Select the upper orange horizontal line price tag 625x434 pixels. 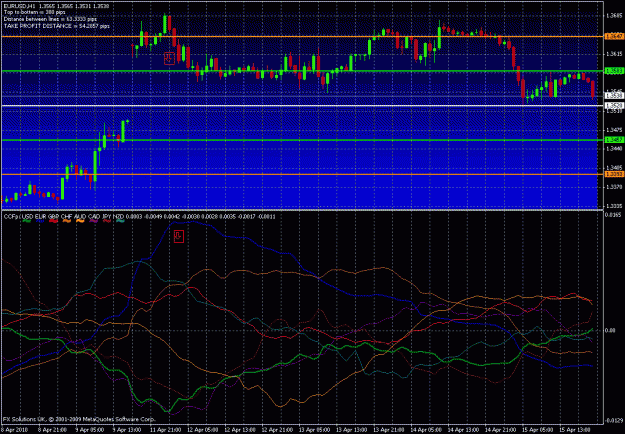(x=614, y=36)
